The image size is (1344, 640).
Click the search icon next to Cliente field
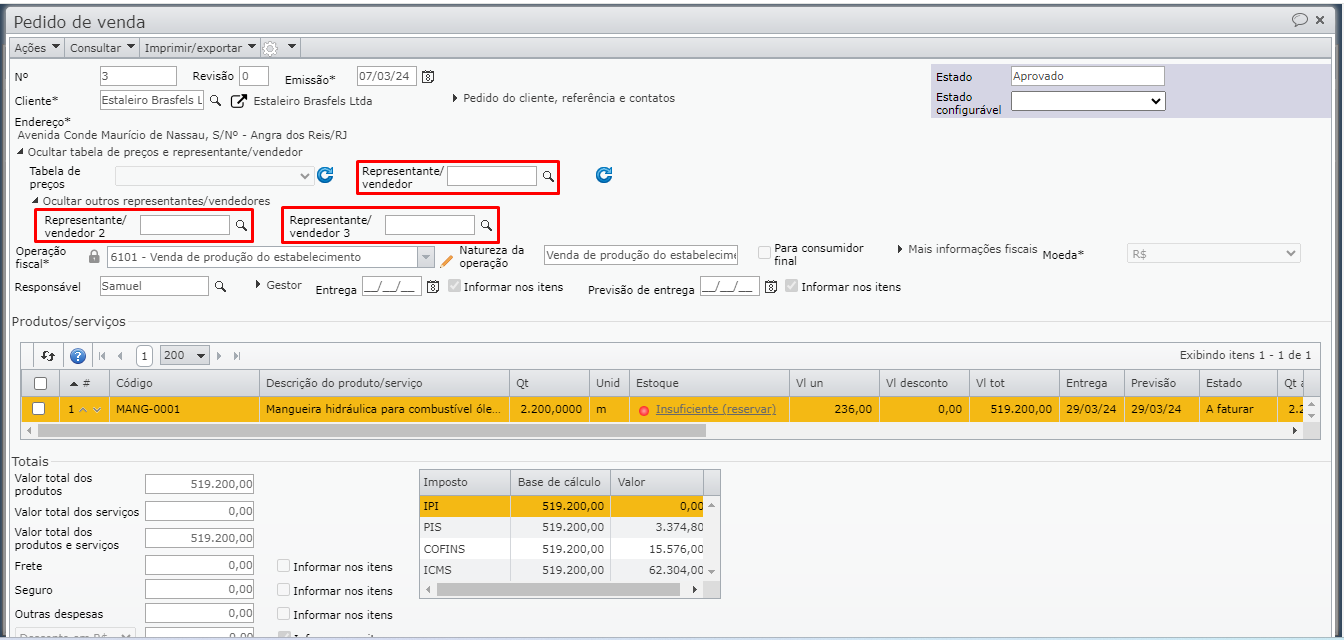[216, 101]
